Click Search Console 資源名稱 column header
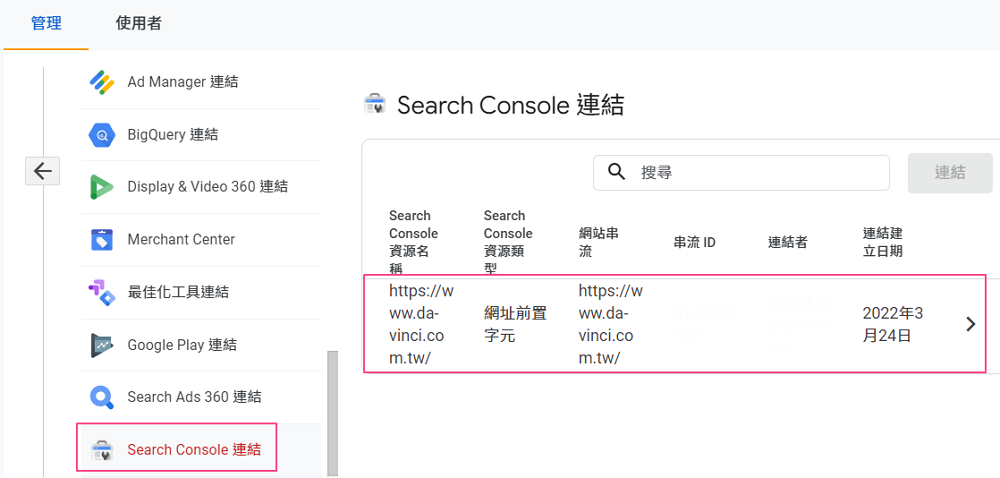This screenshot has height=478, width=1000. pos(413,242)
